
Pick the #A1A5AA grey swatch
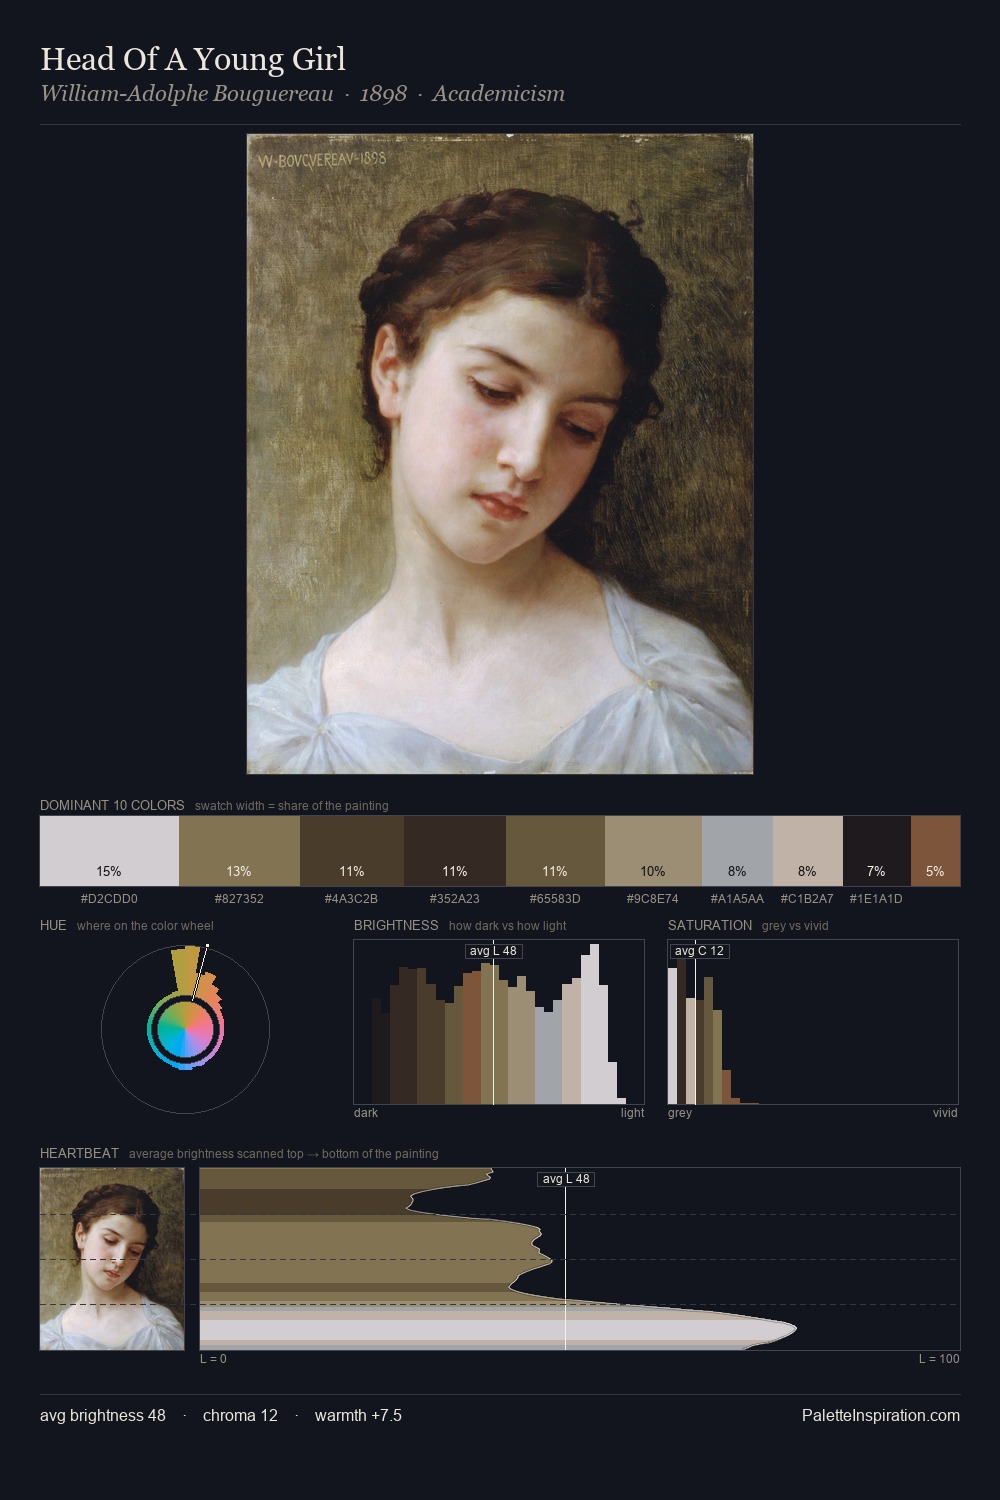(x=737, y=851)
